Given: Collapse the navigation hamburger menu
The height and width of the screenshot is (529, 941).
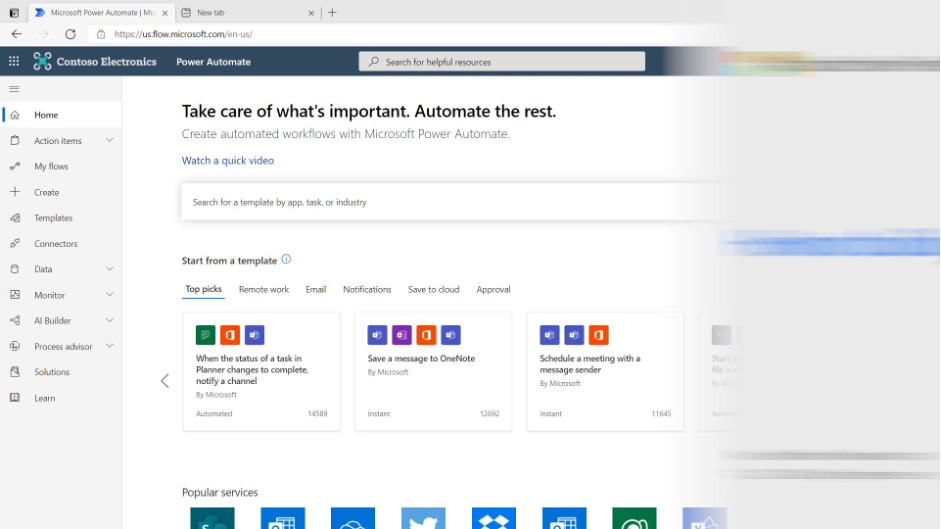Looking at the screenshot, I should click(x=14, y=89).
